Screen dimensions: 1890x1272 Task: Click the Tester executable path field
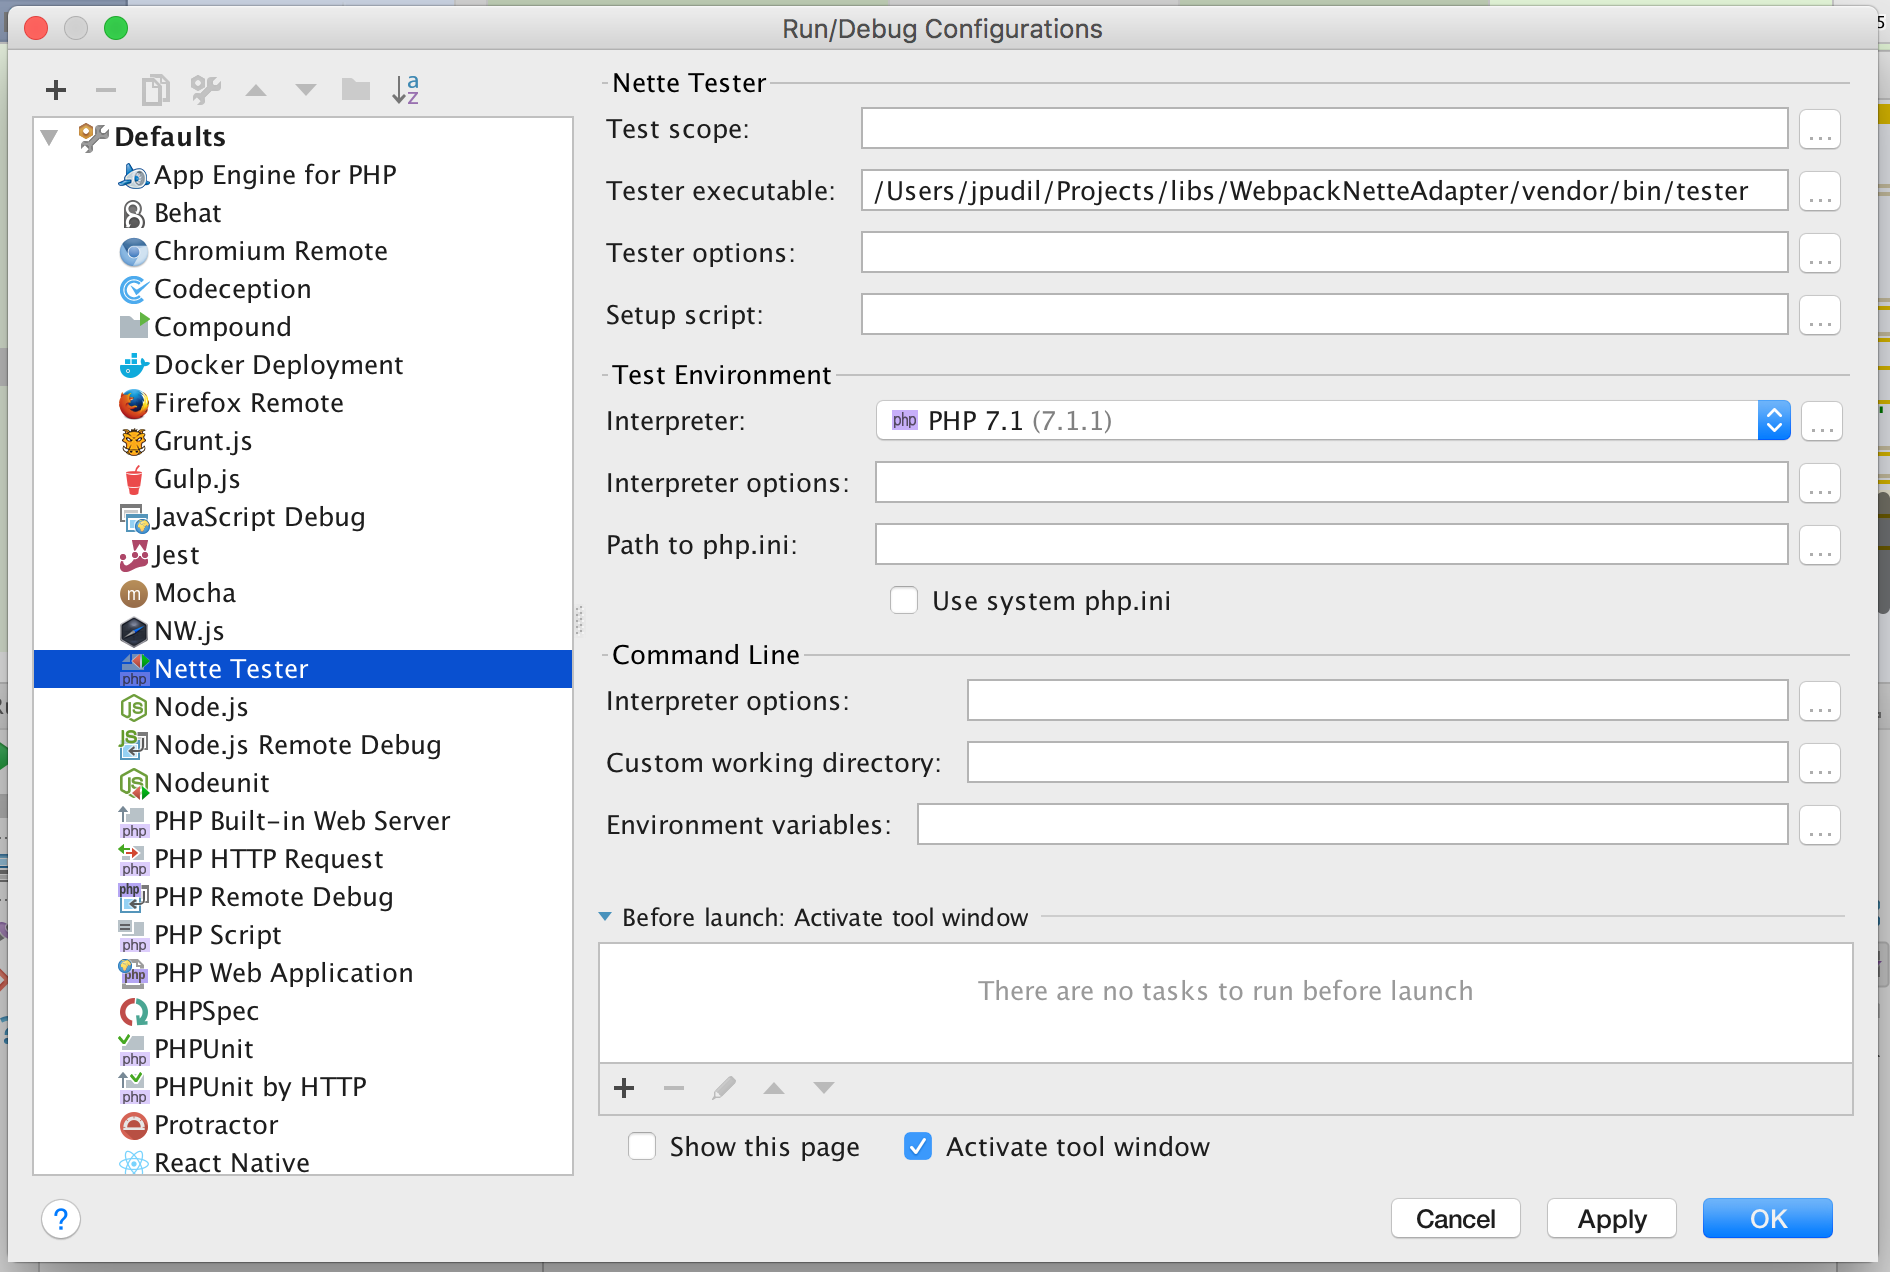[x=1324, y=191]
